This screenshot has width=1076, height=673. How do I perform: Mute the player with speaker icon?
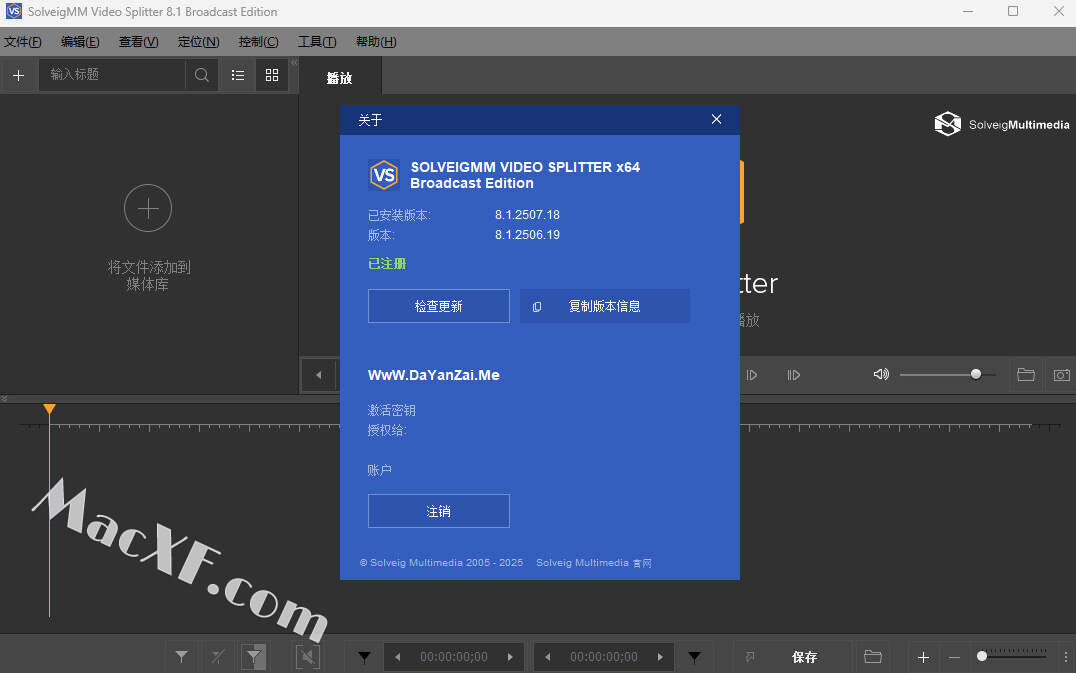(881, 375)
